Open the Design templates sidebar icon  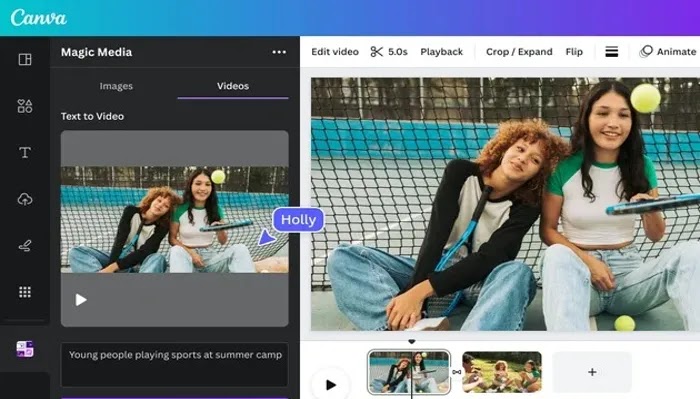(x=25, y=59)
